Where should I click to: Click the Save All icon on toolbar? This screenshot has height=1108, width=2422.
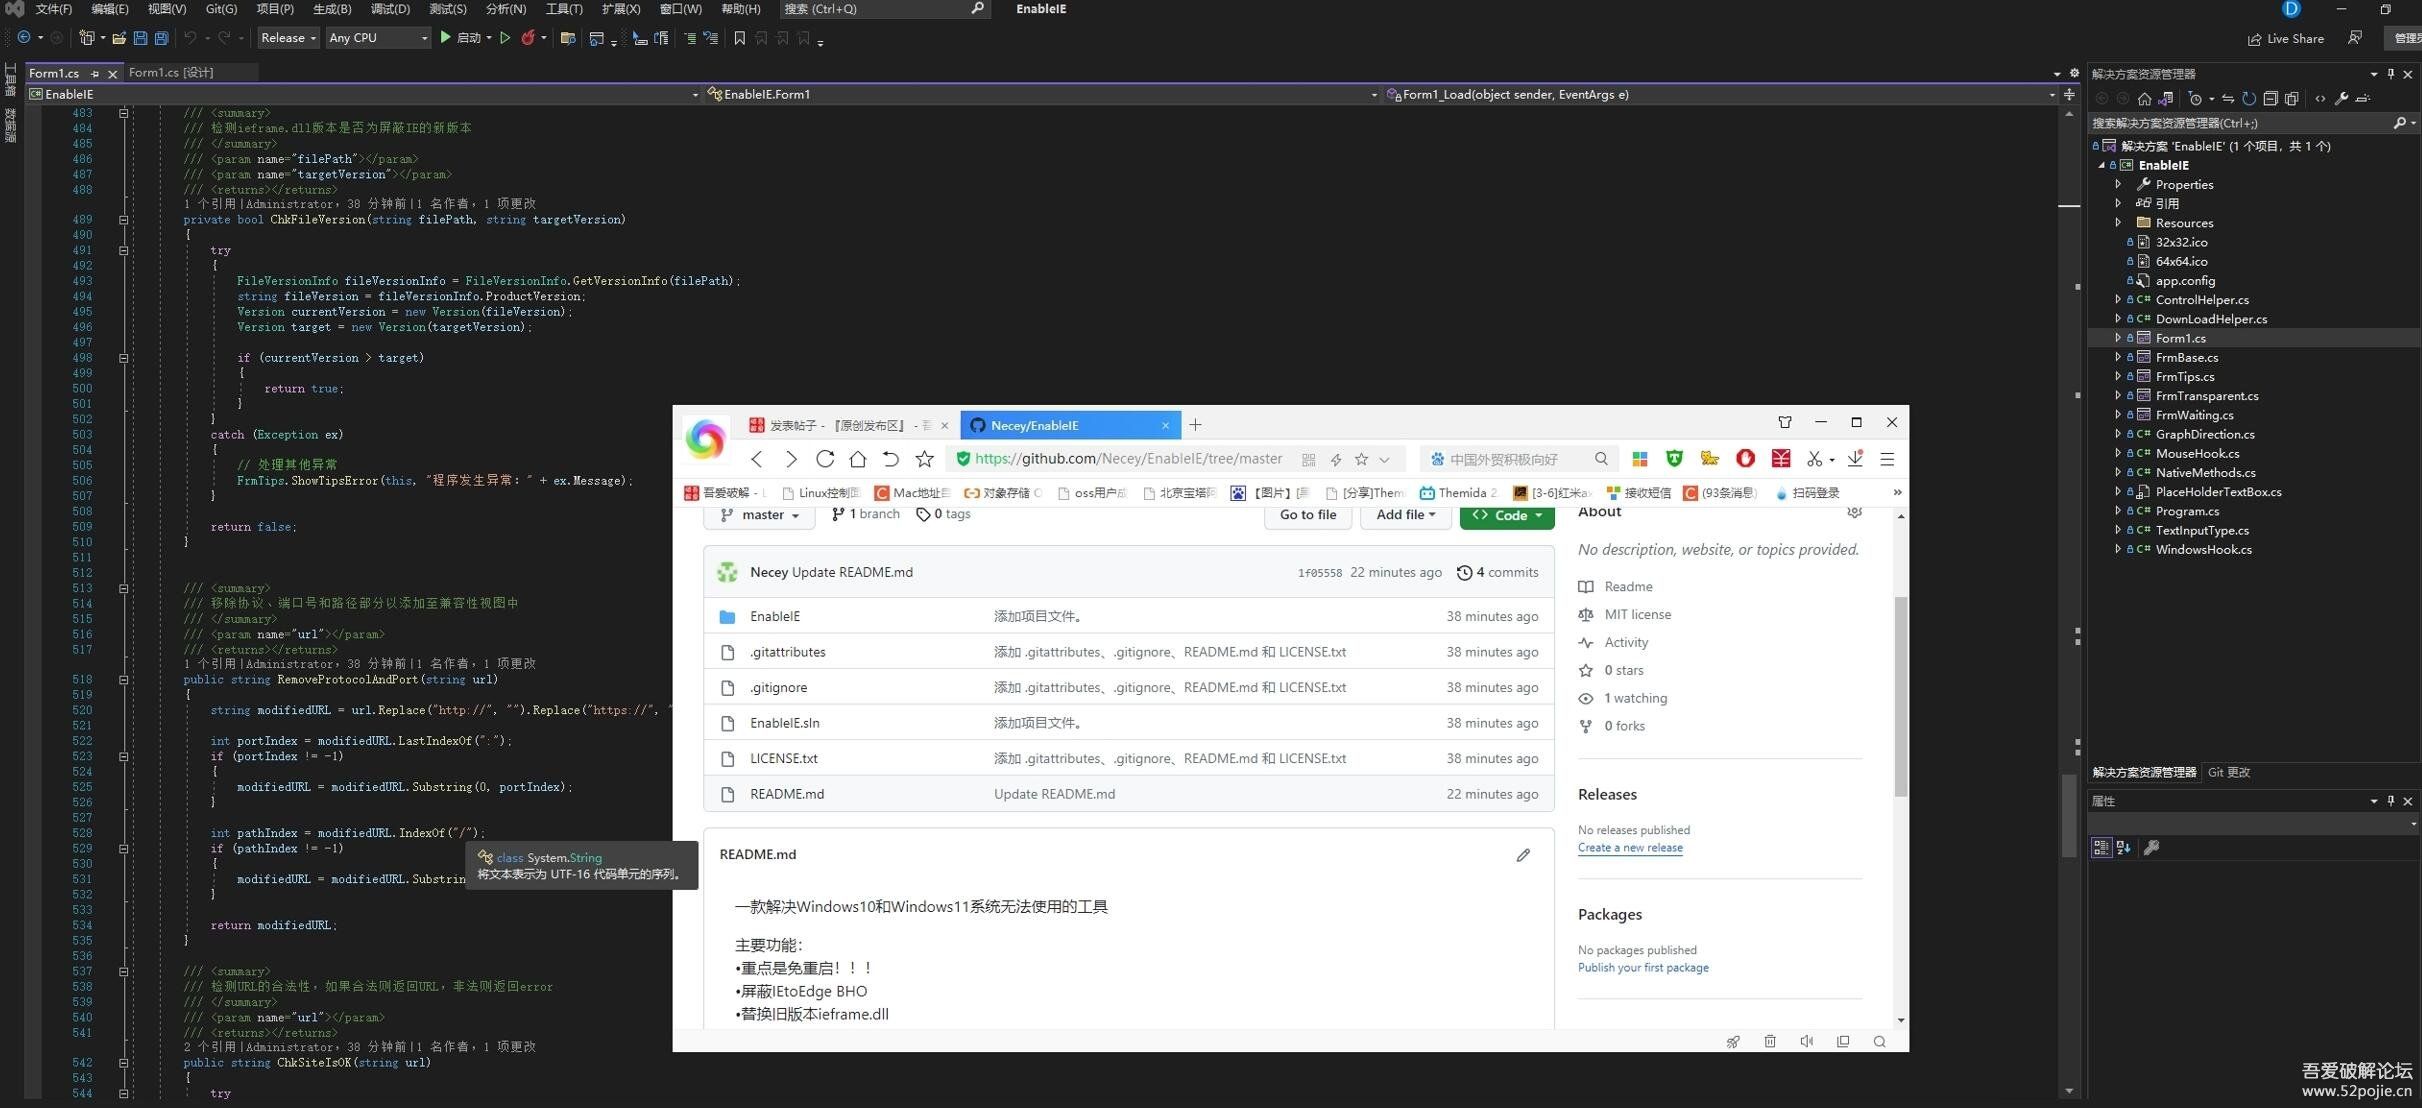(x=161, y=38)
